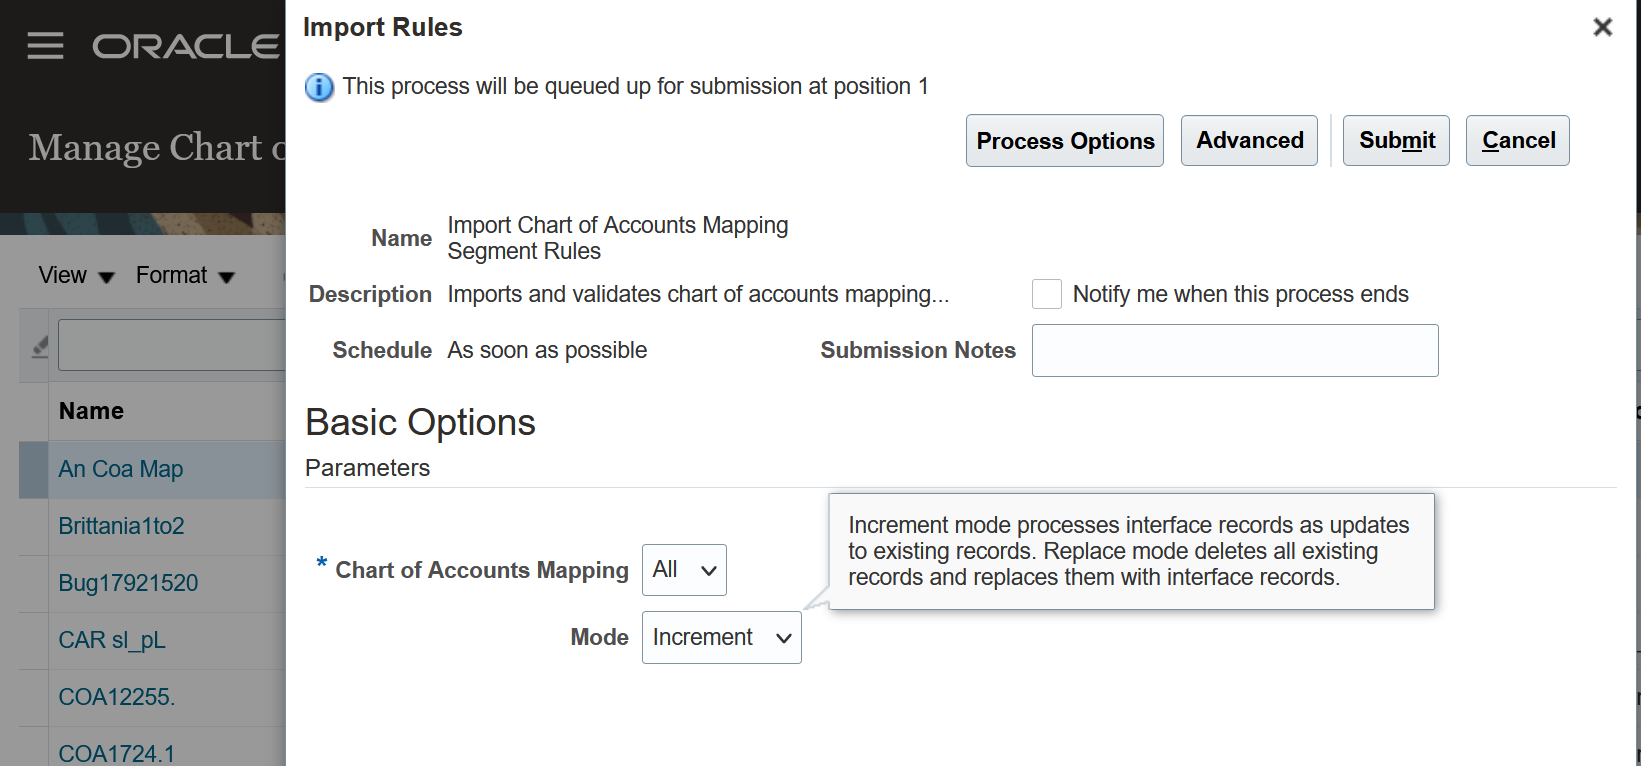The width and height of the screenshot is (1641, 766).
Task: Open the Format menu
Action: 184,276
